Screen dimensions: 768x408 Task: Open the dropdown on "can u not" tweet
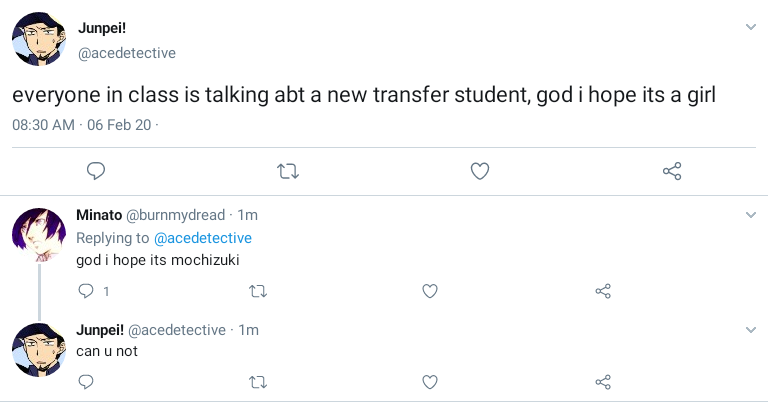click(751, 329)
